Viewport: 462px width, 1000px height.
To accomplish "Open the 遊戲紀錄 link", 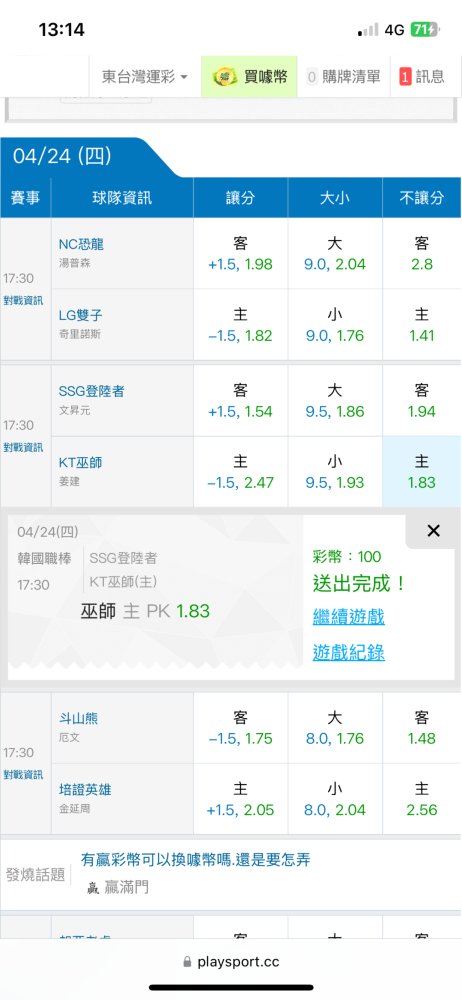I will point(348,652).
